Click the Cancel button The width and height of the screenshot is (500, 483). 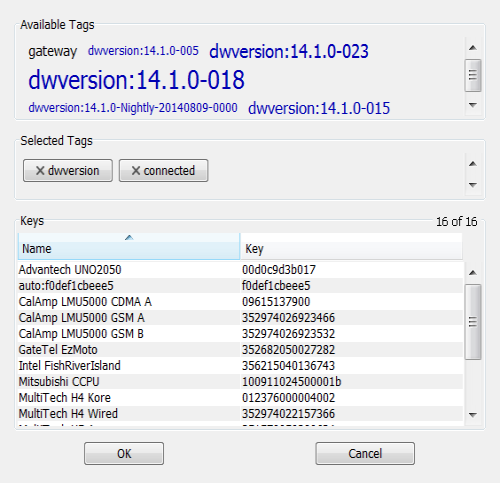(x=365, y=453)
